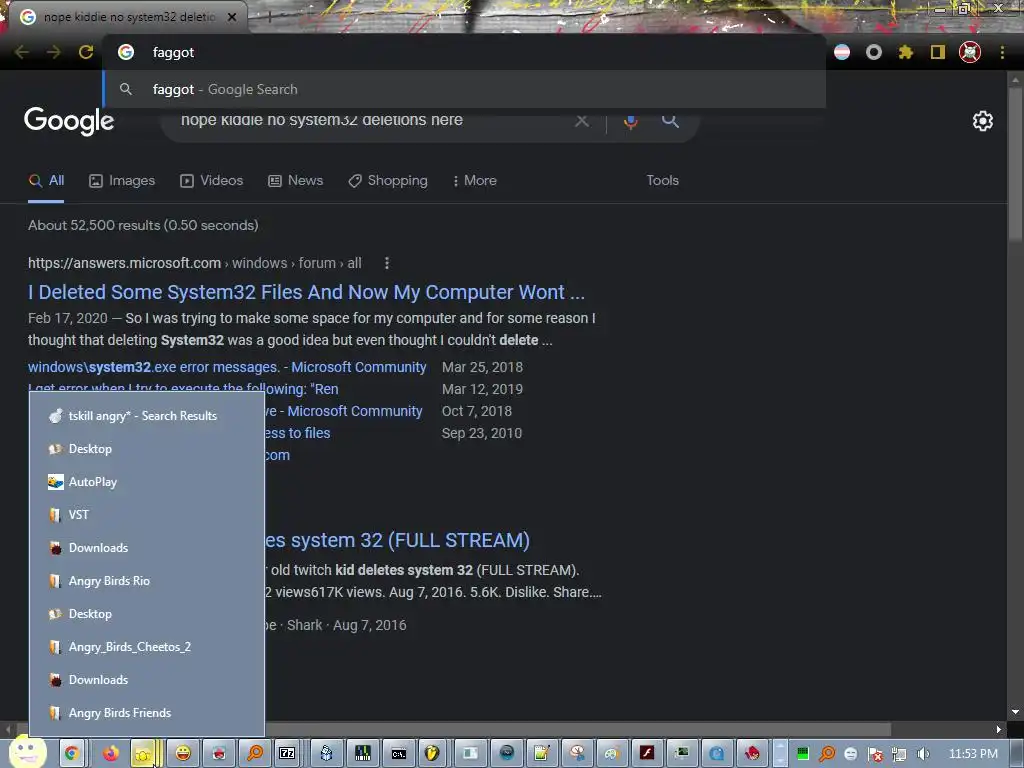Screen dimensions: 1024x768
Task: Click the tray volume speaker icon
Action: tap(923, 754)
